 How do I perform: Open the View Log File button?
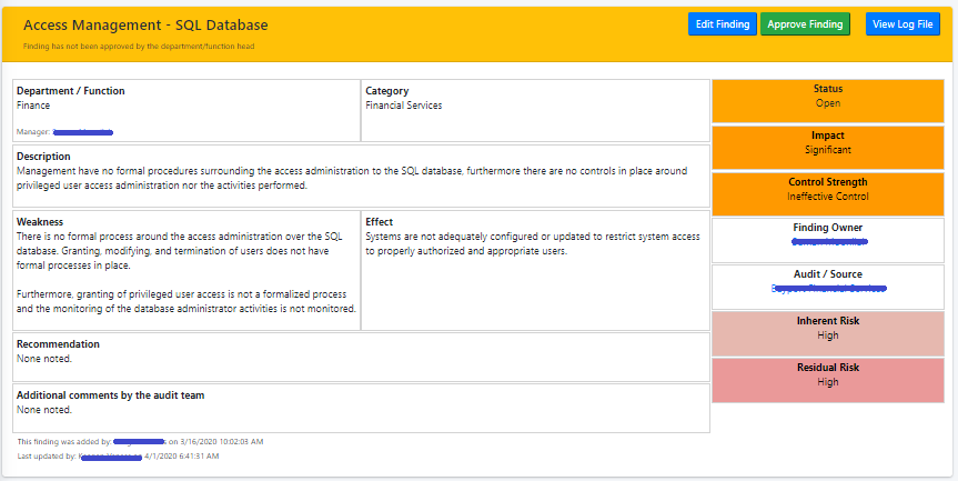(x=903, y=24)
